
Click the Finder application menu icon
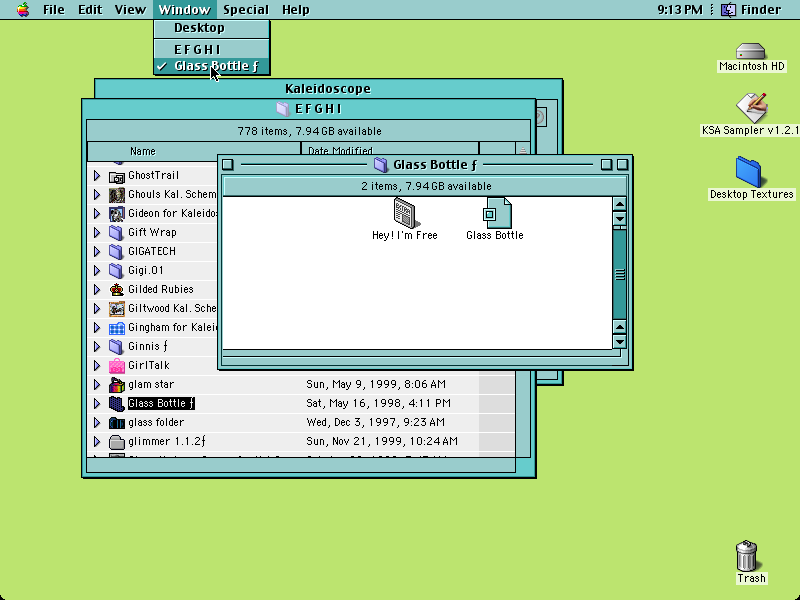click(729, 9)
